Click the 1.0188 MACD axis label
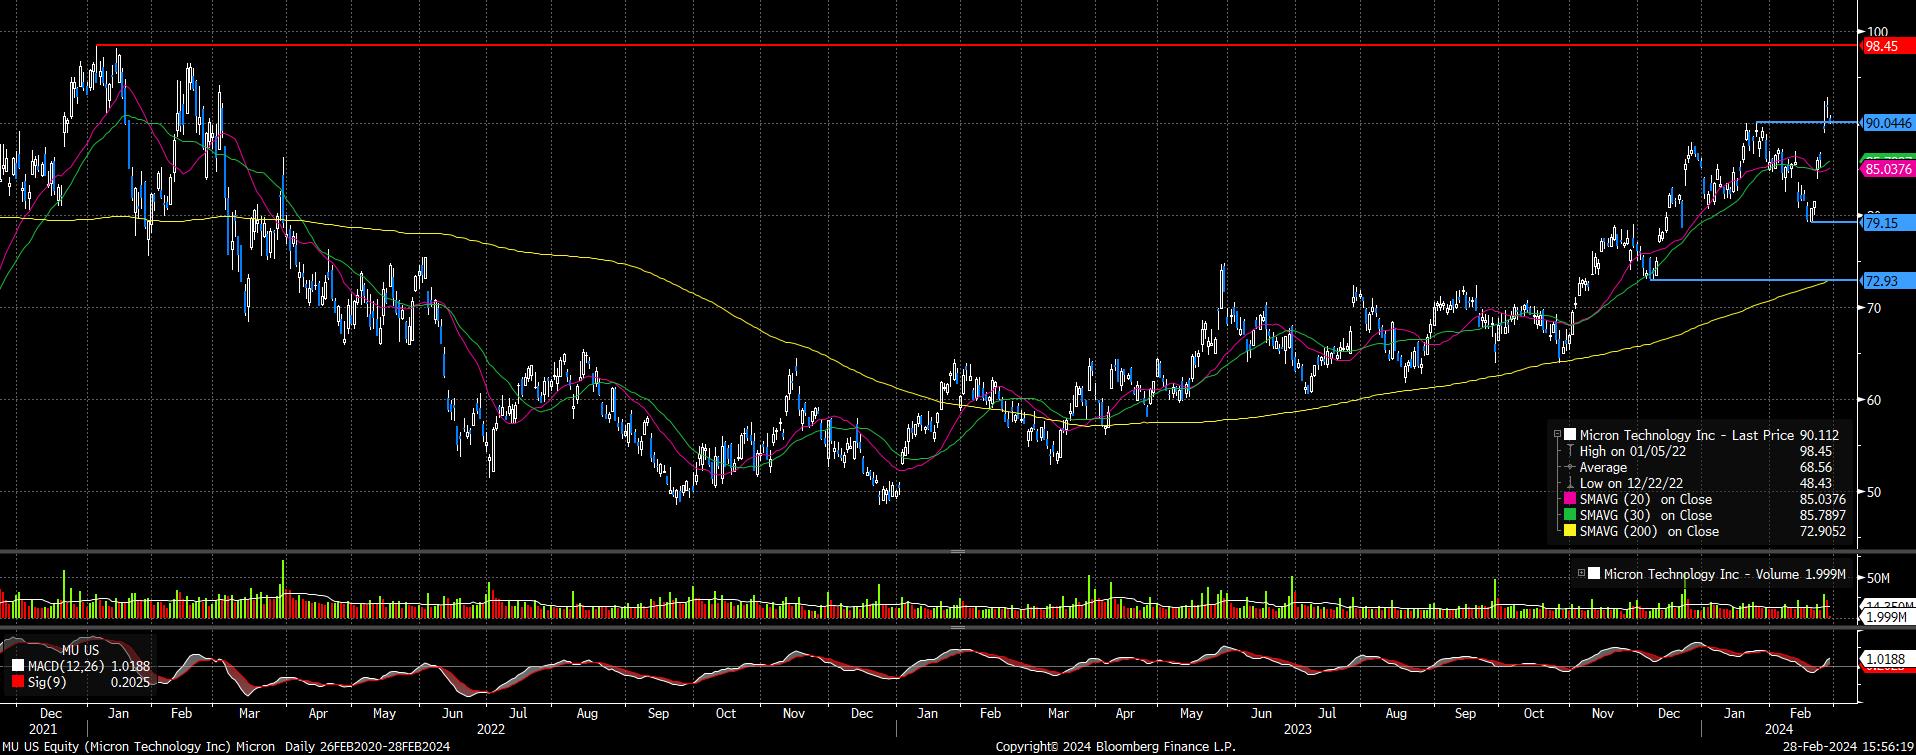The width and height of the screenshot is (1916, 755). tap(1887, 659)
